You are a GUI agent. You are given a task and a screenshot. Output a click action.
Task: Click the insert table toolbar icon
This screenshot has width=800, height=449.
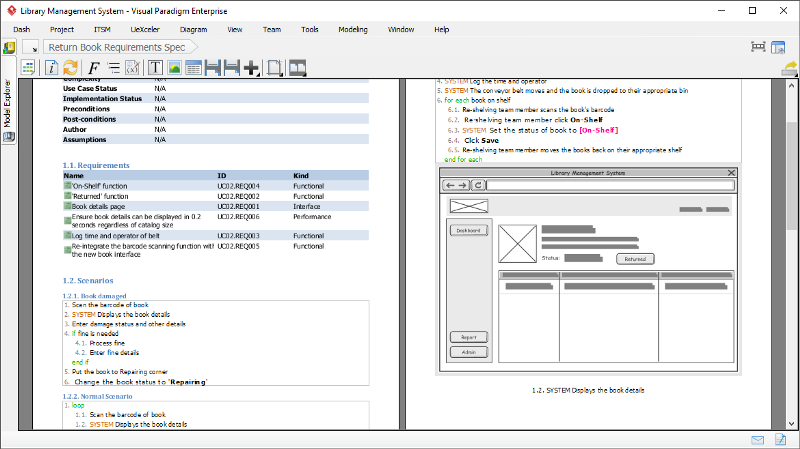coord(193,68)
